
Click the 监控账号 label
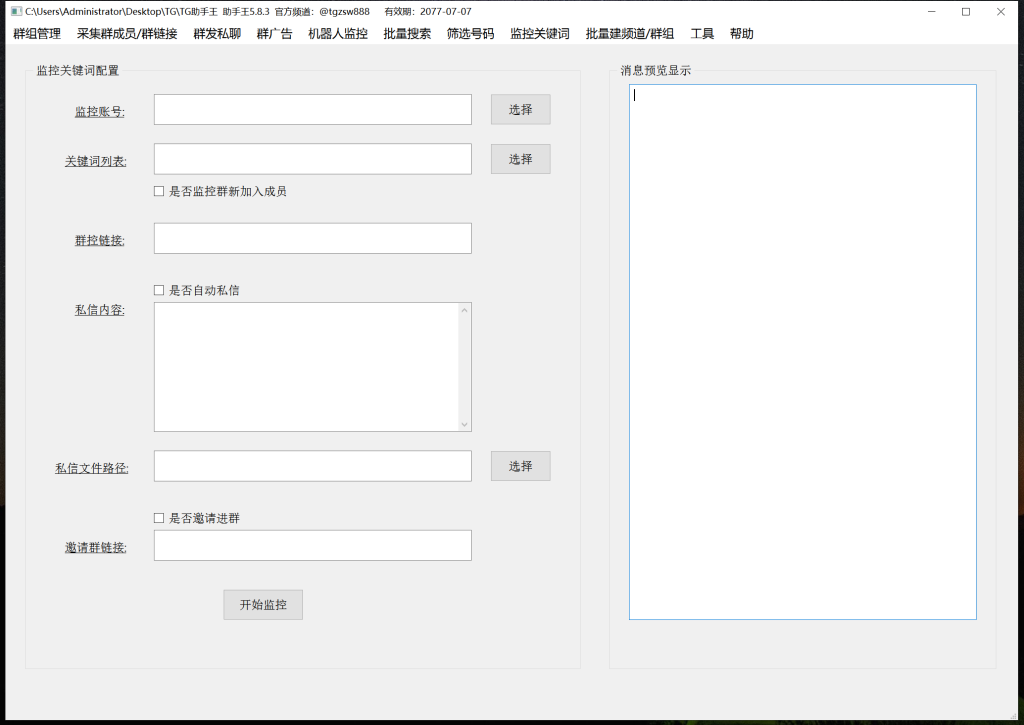(x=99, y=112)
